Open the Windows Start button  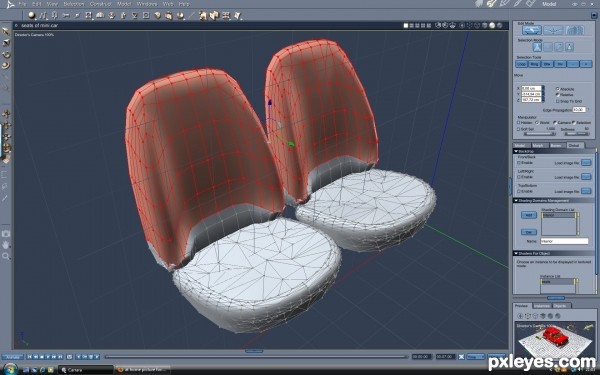coord(10,369)
